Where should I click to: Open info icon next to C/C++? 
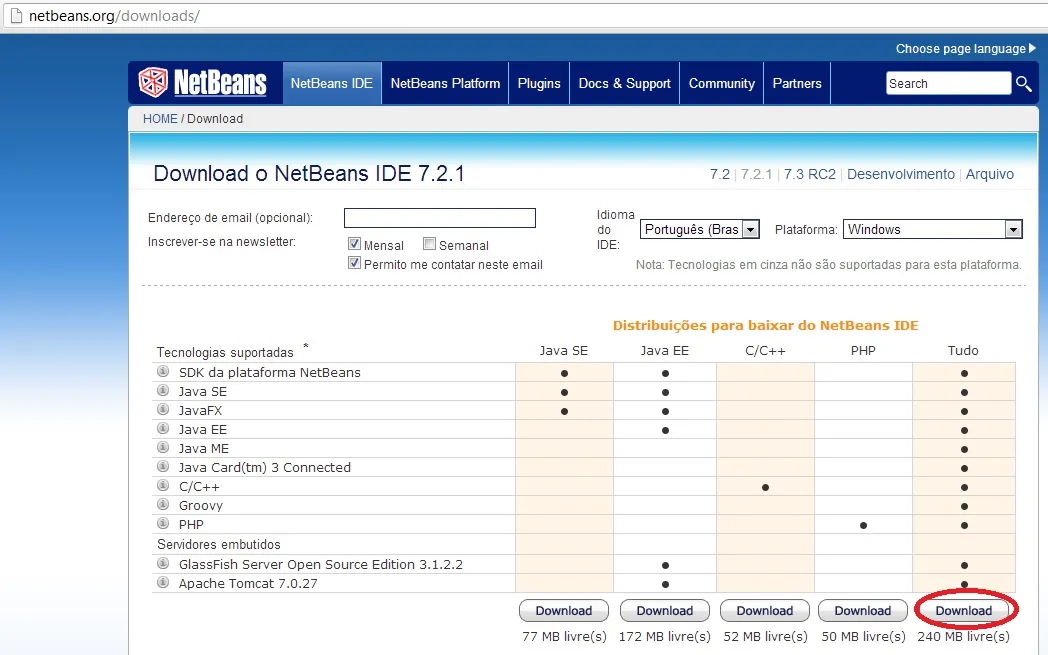click(x=163, y=486)
